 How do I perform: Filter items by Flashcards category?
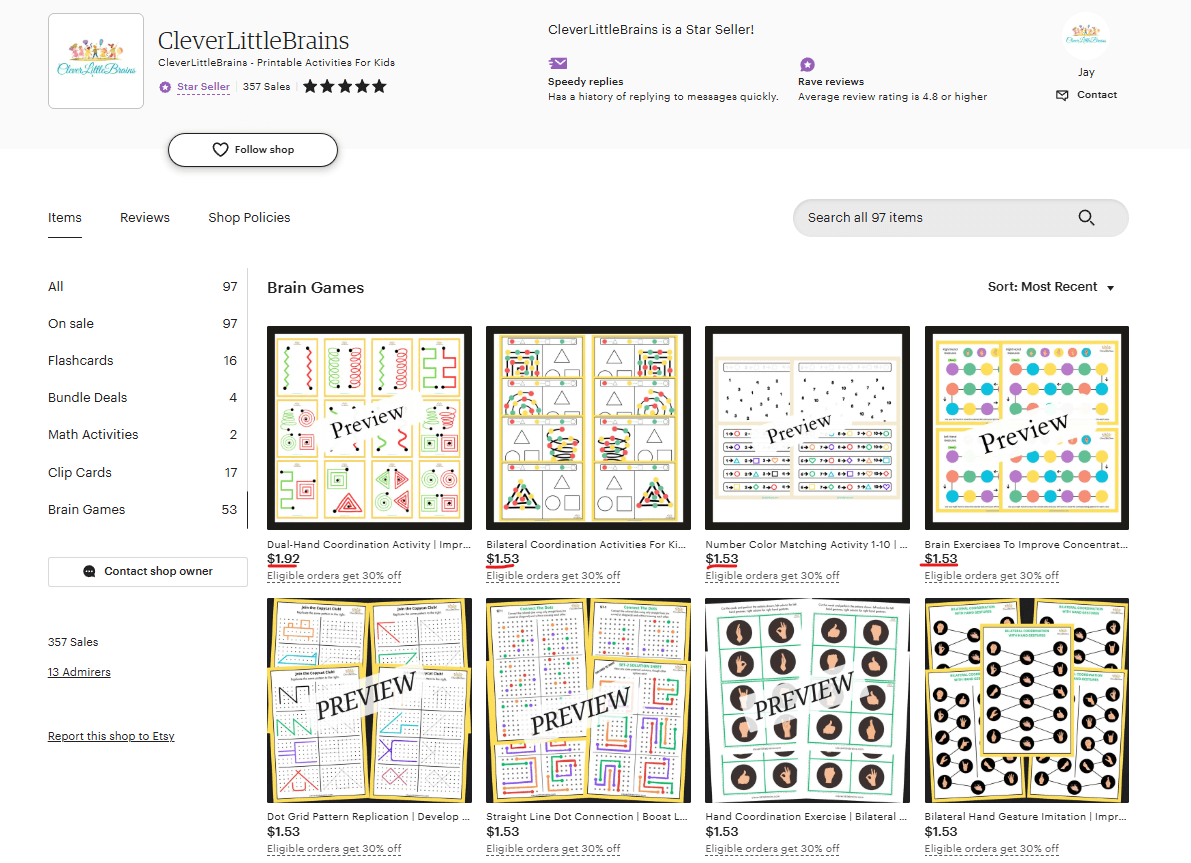click(79, 360)
